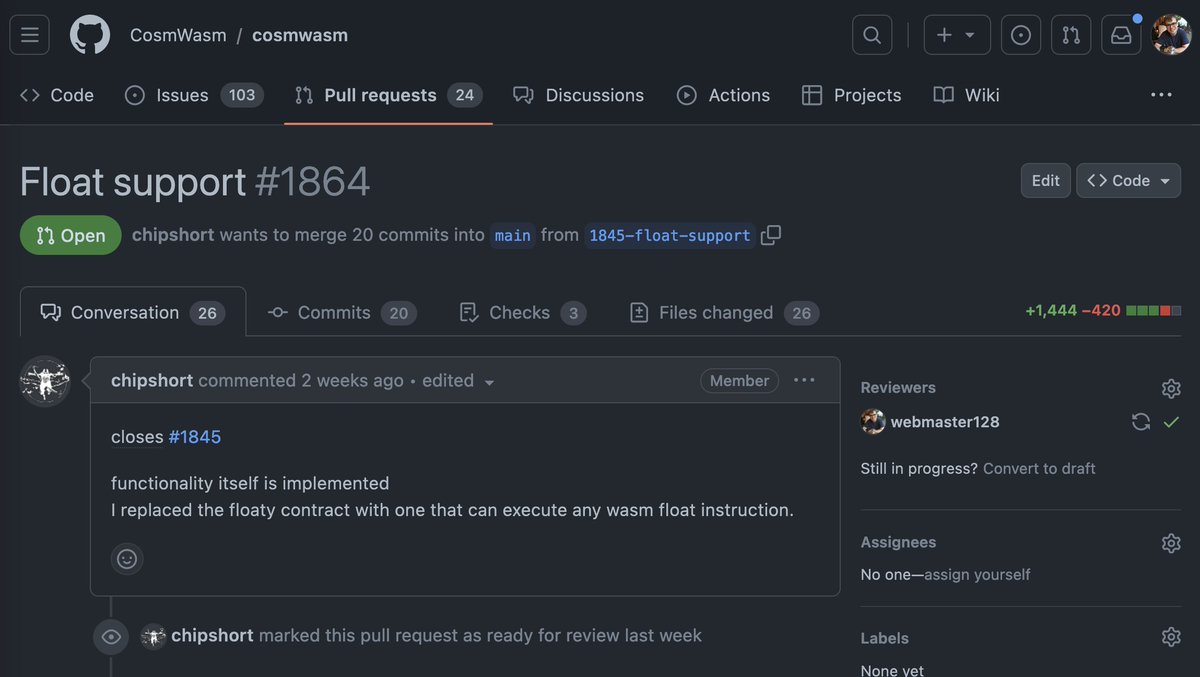This screenshot has width=1200, height=677.
Task: Open the Actions tab
Action: [x=723, y=95]
